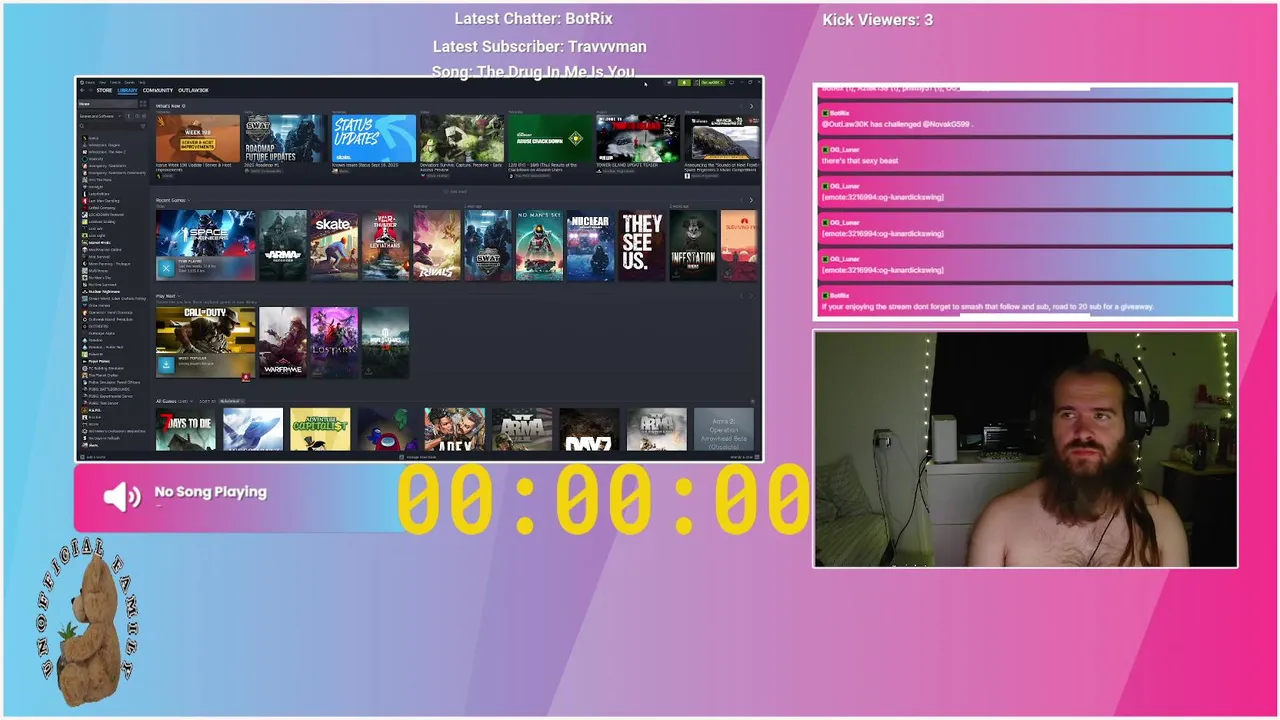Select Lost Ark in Play Next
This screenshot has width=1280, height=720.
tap(334, 342)
